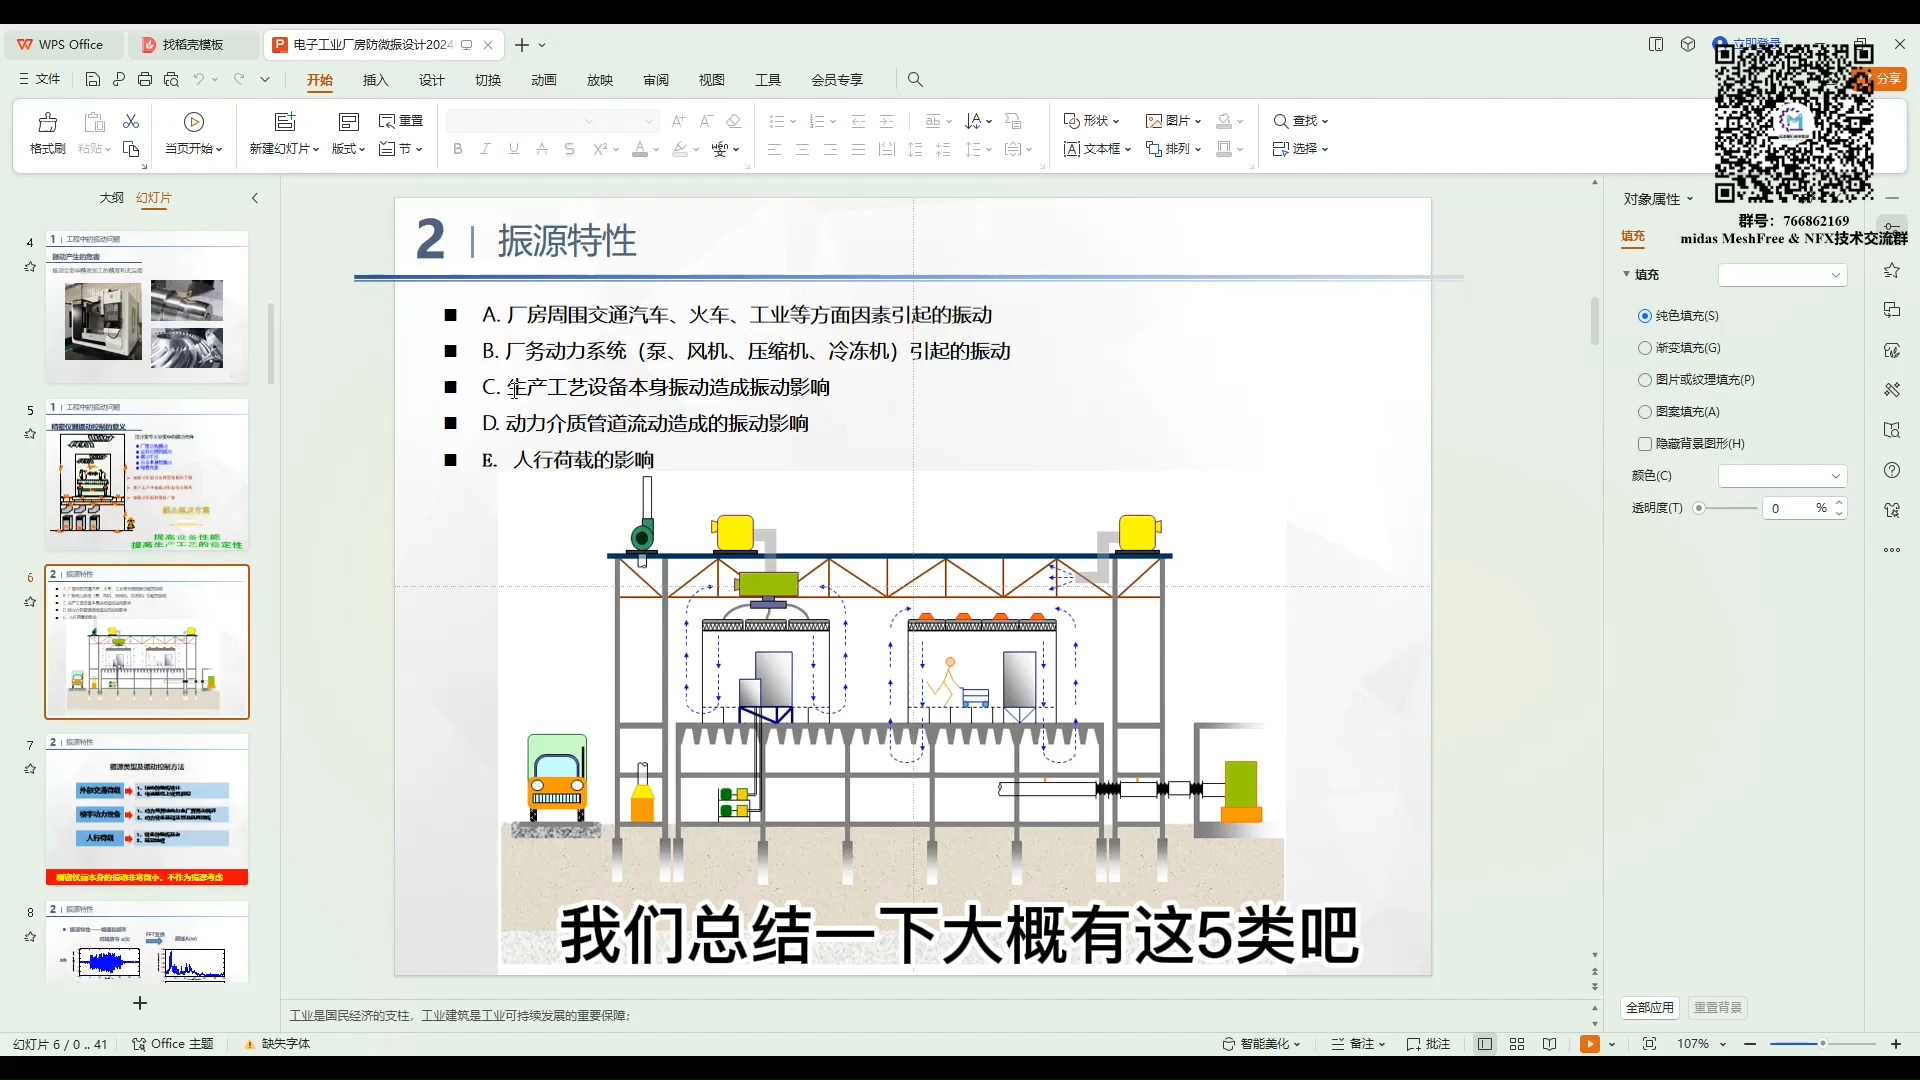Switch to the Outline (大纲) pane tab
Screen dimensions: 1920x1080
(x=111, y=198)
